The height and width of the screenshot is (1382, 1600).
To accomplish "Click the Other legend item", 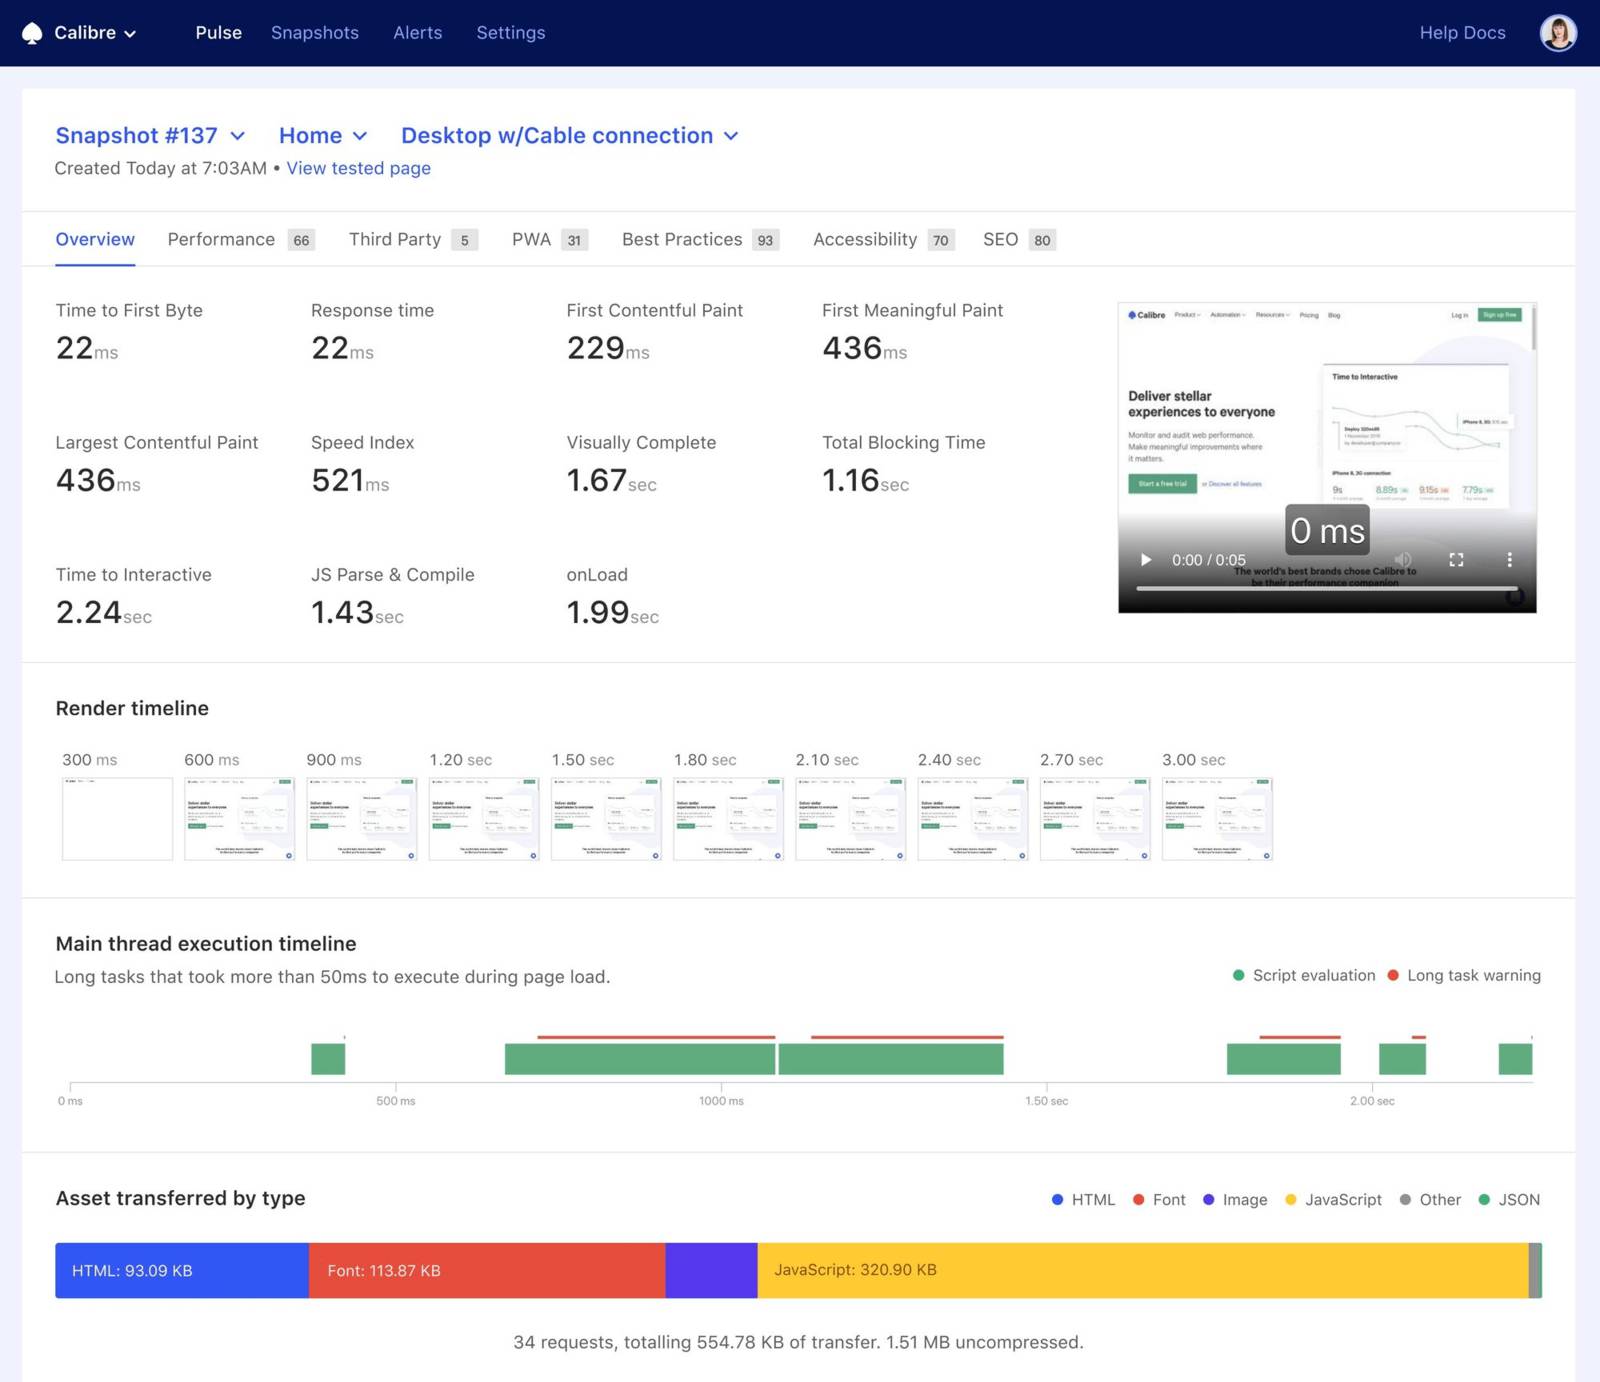I will [1430, 1199].
